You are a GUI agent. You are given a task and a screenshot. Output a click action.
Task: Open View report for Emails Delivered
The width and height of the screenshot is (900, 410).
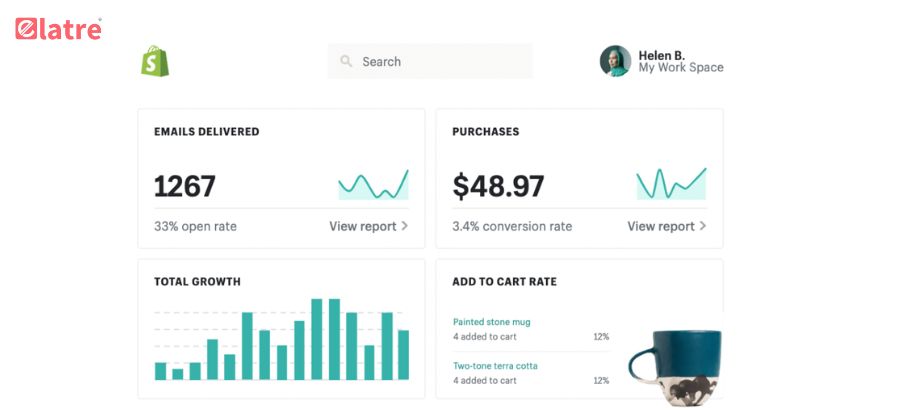(363, 226)
